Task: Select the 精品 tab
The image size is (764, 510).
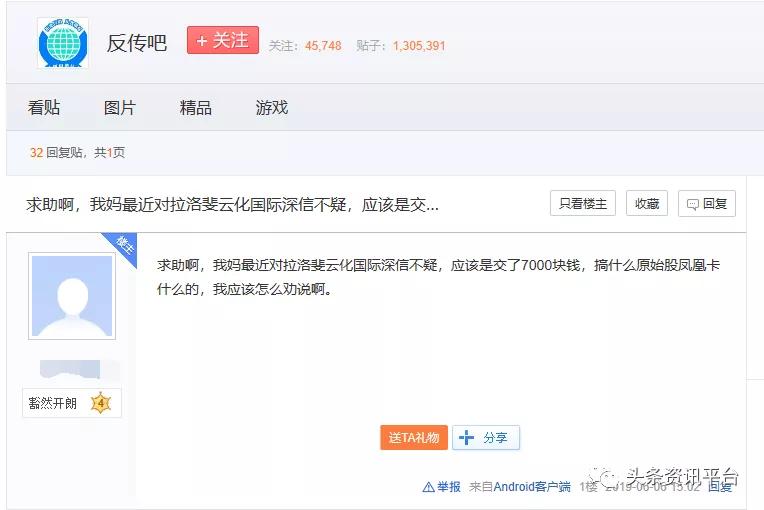Action: [196, 108]
